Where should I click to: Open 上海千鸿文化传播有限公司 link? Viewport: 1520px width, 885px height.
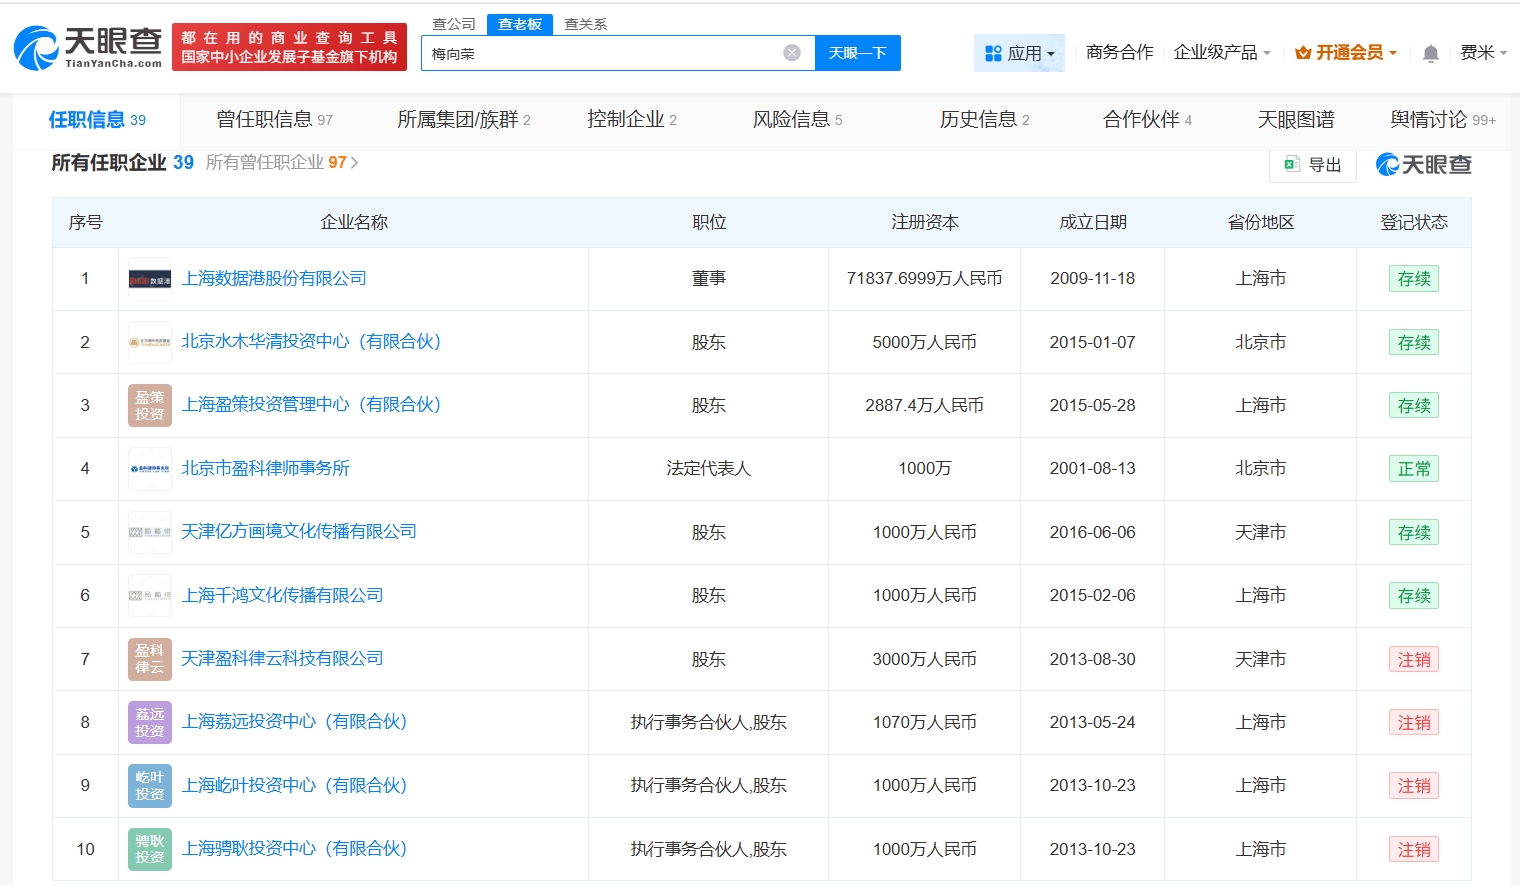click(x=282, y=595)
